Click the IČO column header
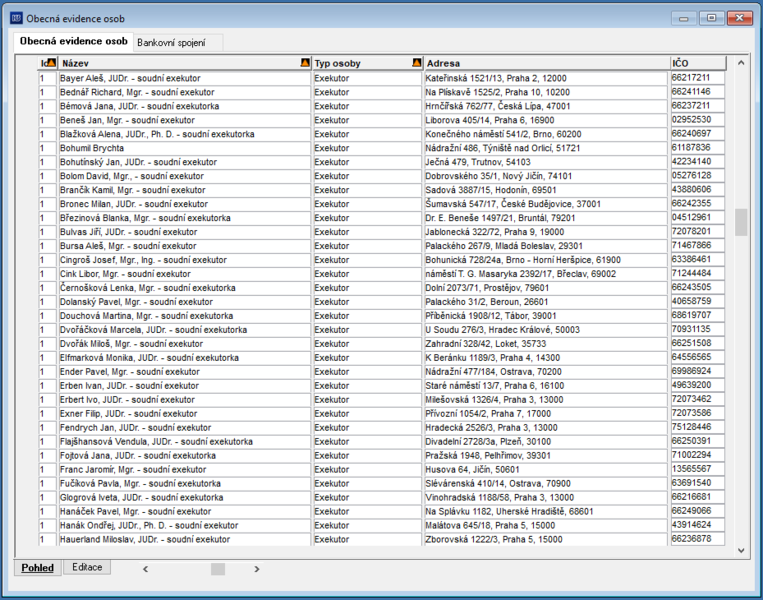This screenshot has width=763, height=600. [698, 63]
